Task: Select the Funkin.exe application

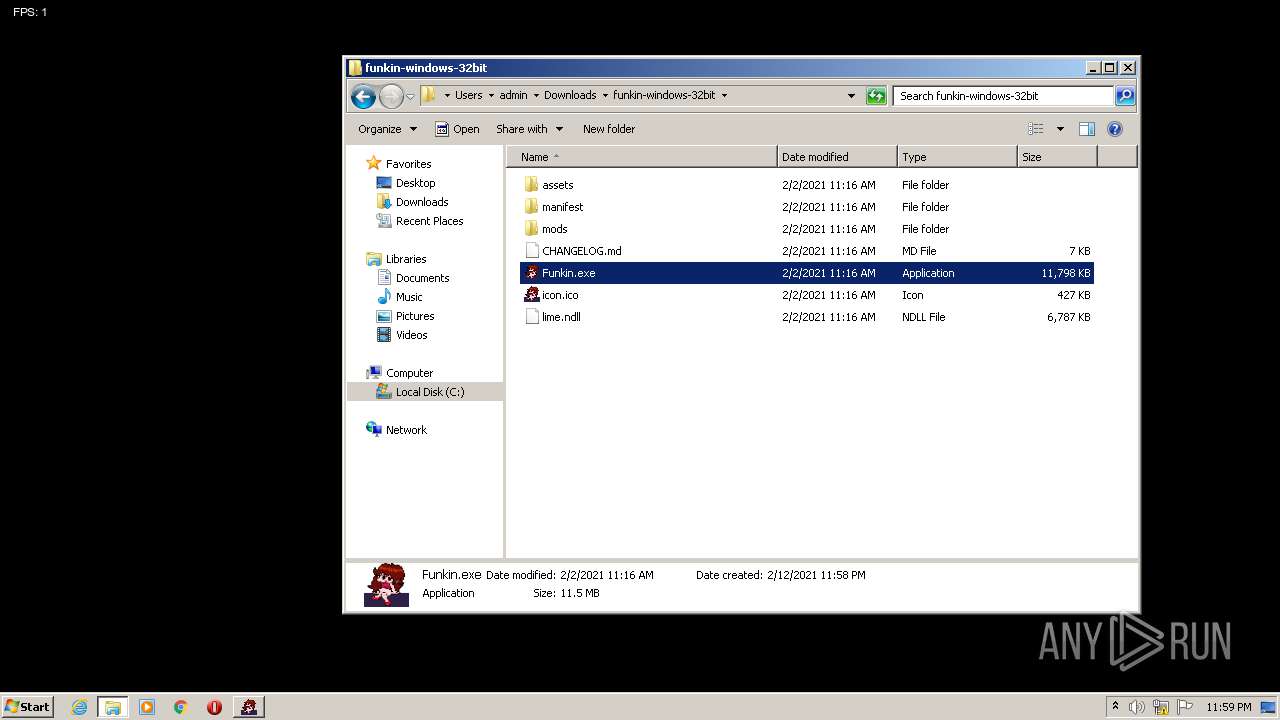Action: tap(806, 273)
